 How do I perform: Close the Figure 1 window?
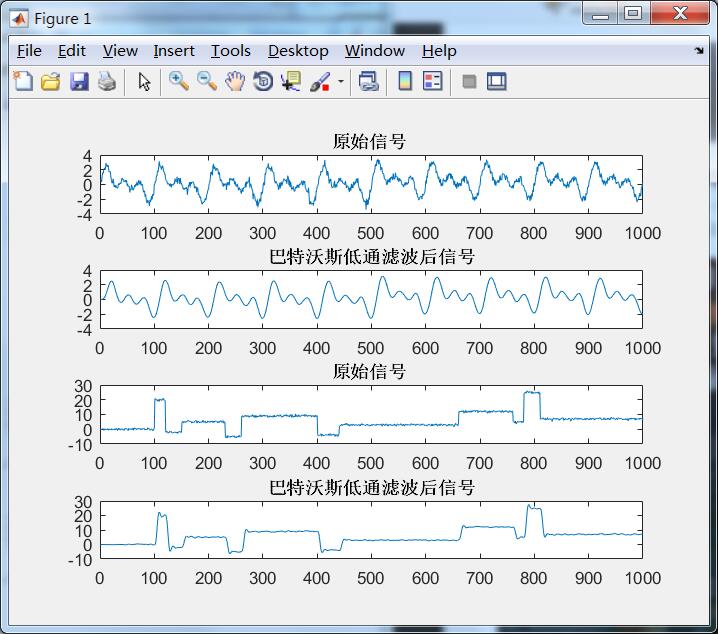point(680,14)
